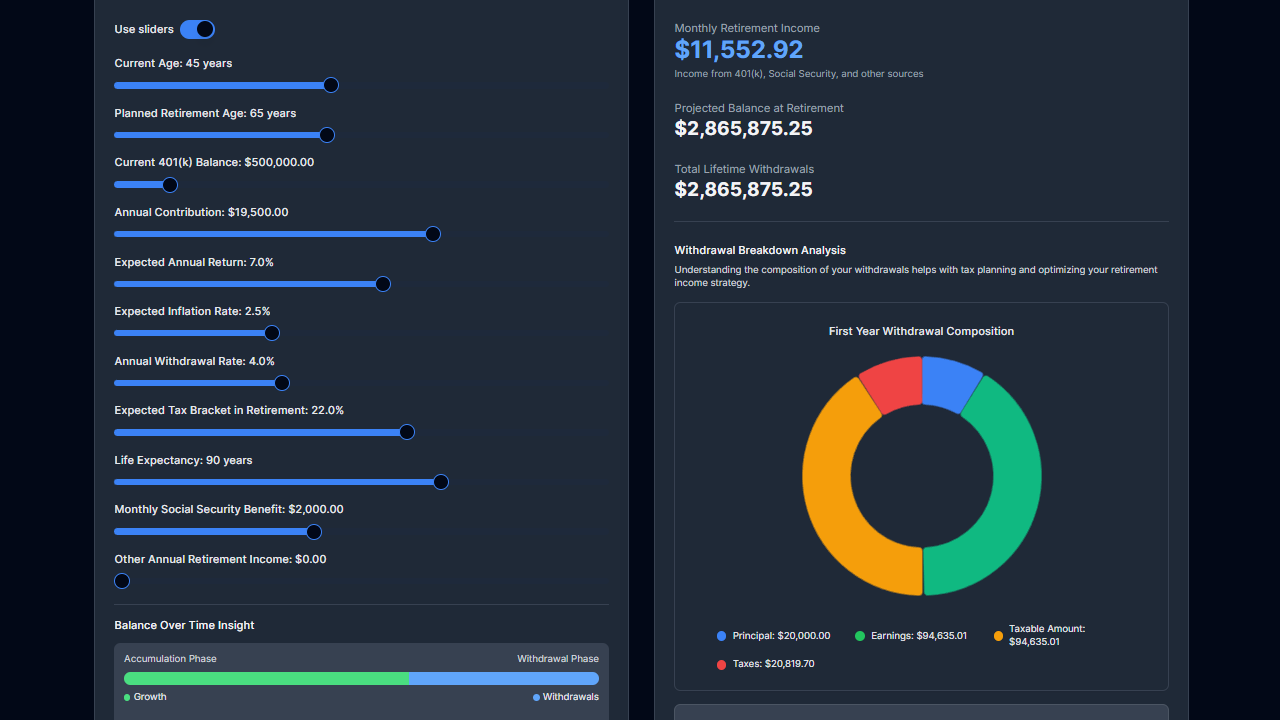Click the green Earnings legend dot
1280x720 pixels.
(859, 635)
